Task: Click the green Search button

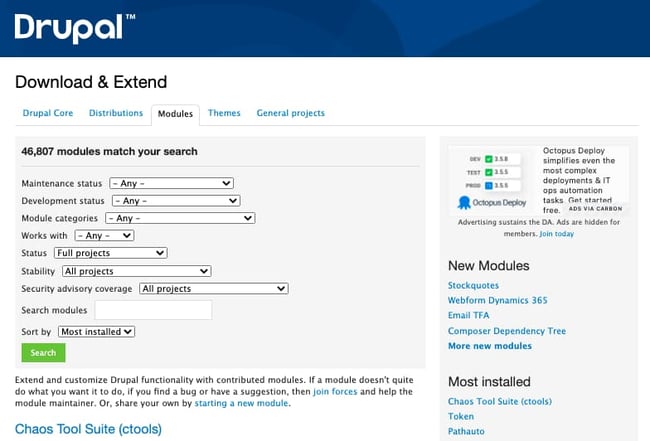Action: 44,353
